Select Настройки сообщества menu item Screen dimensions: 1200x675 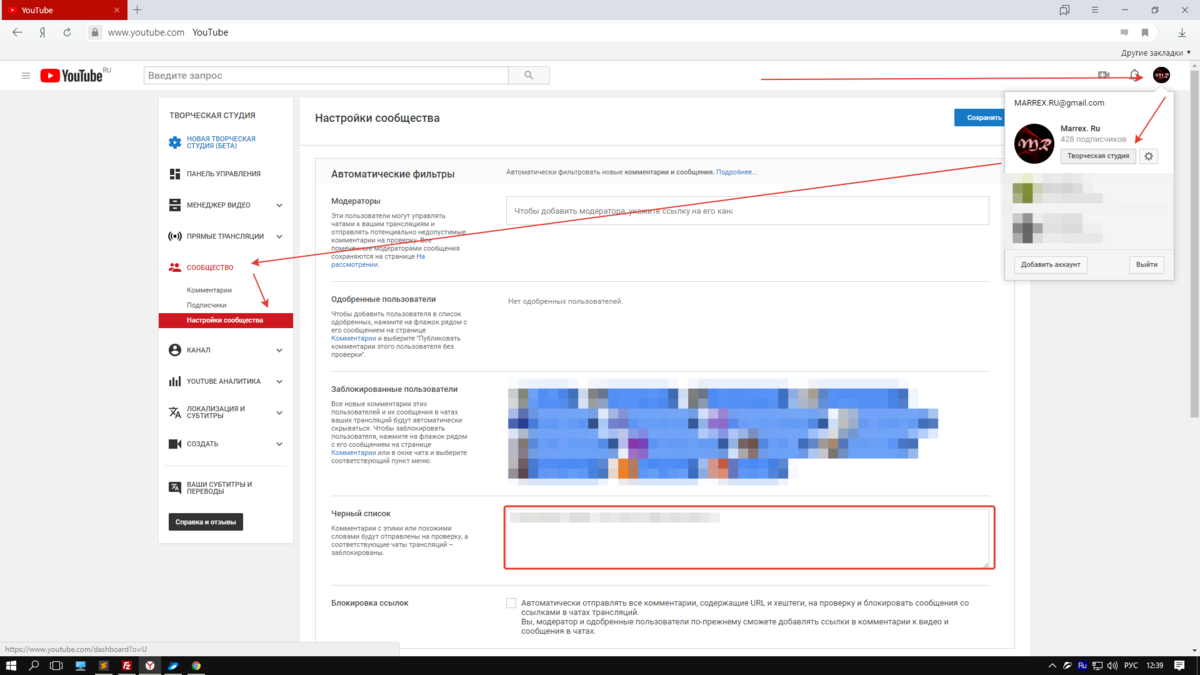tap(226, 320)
